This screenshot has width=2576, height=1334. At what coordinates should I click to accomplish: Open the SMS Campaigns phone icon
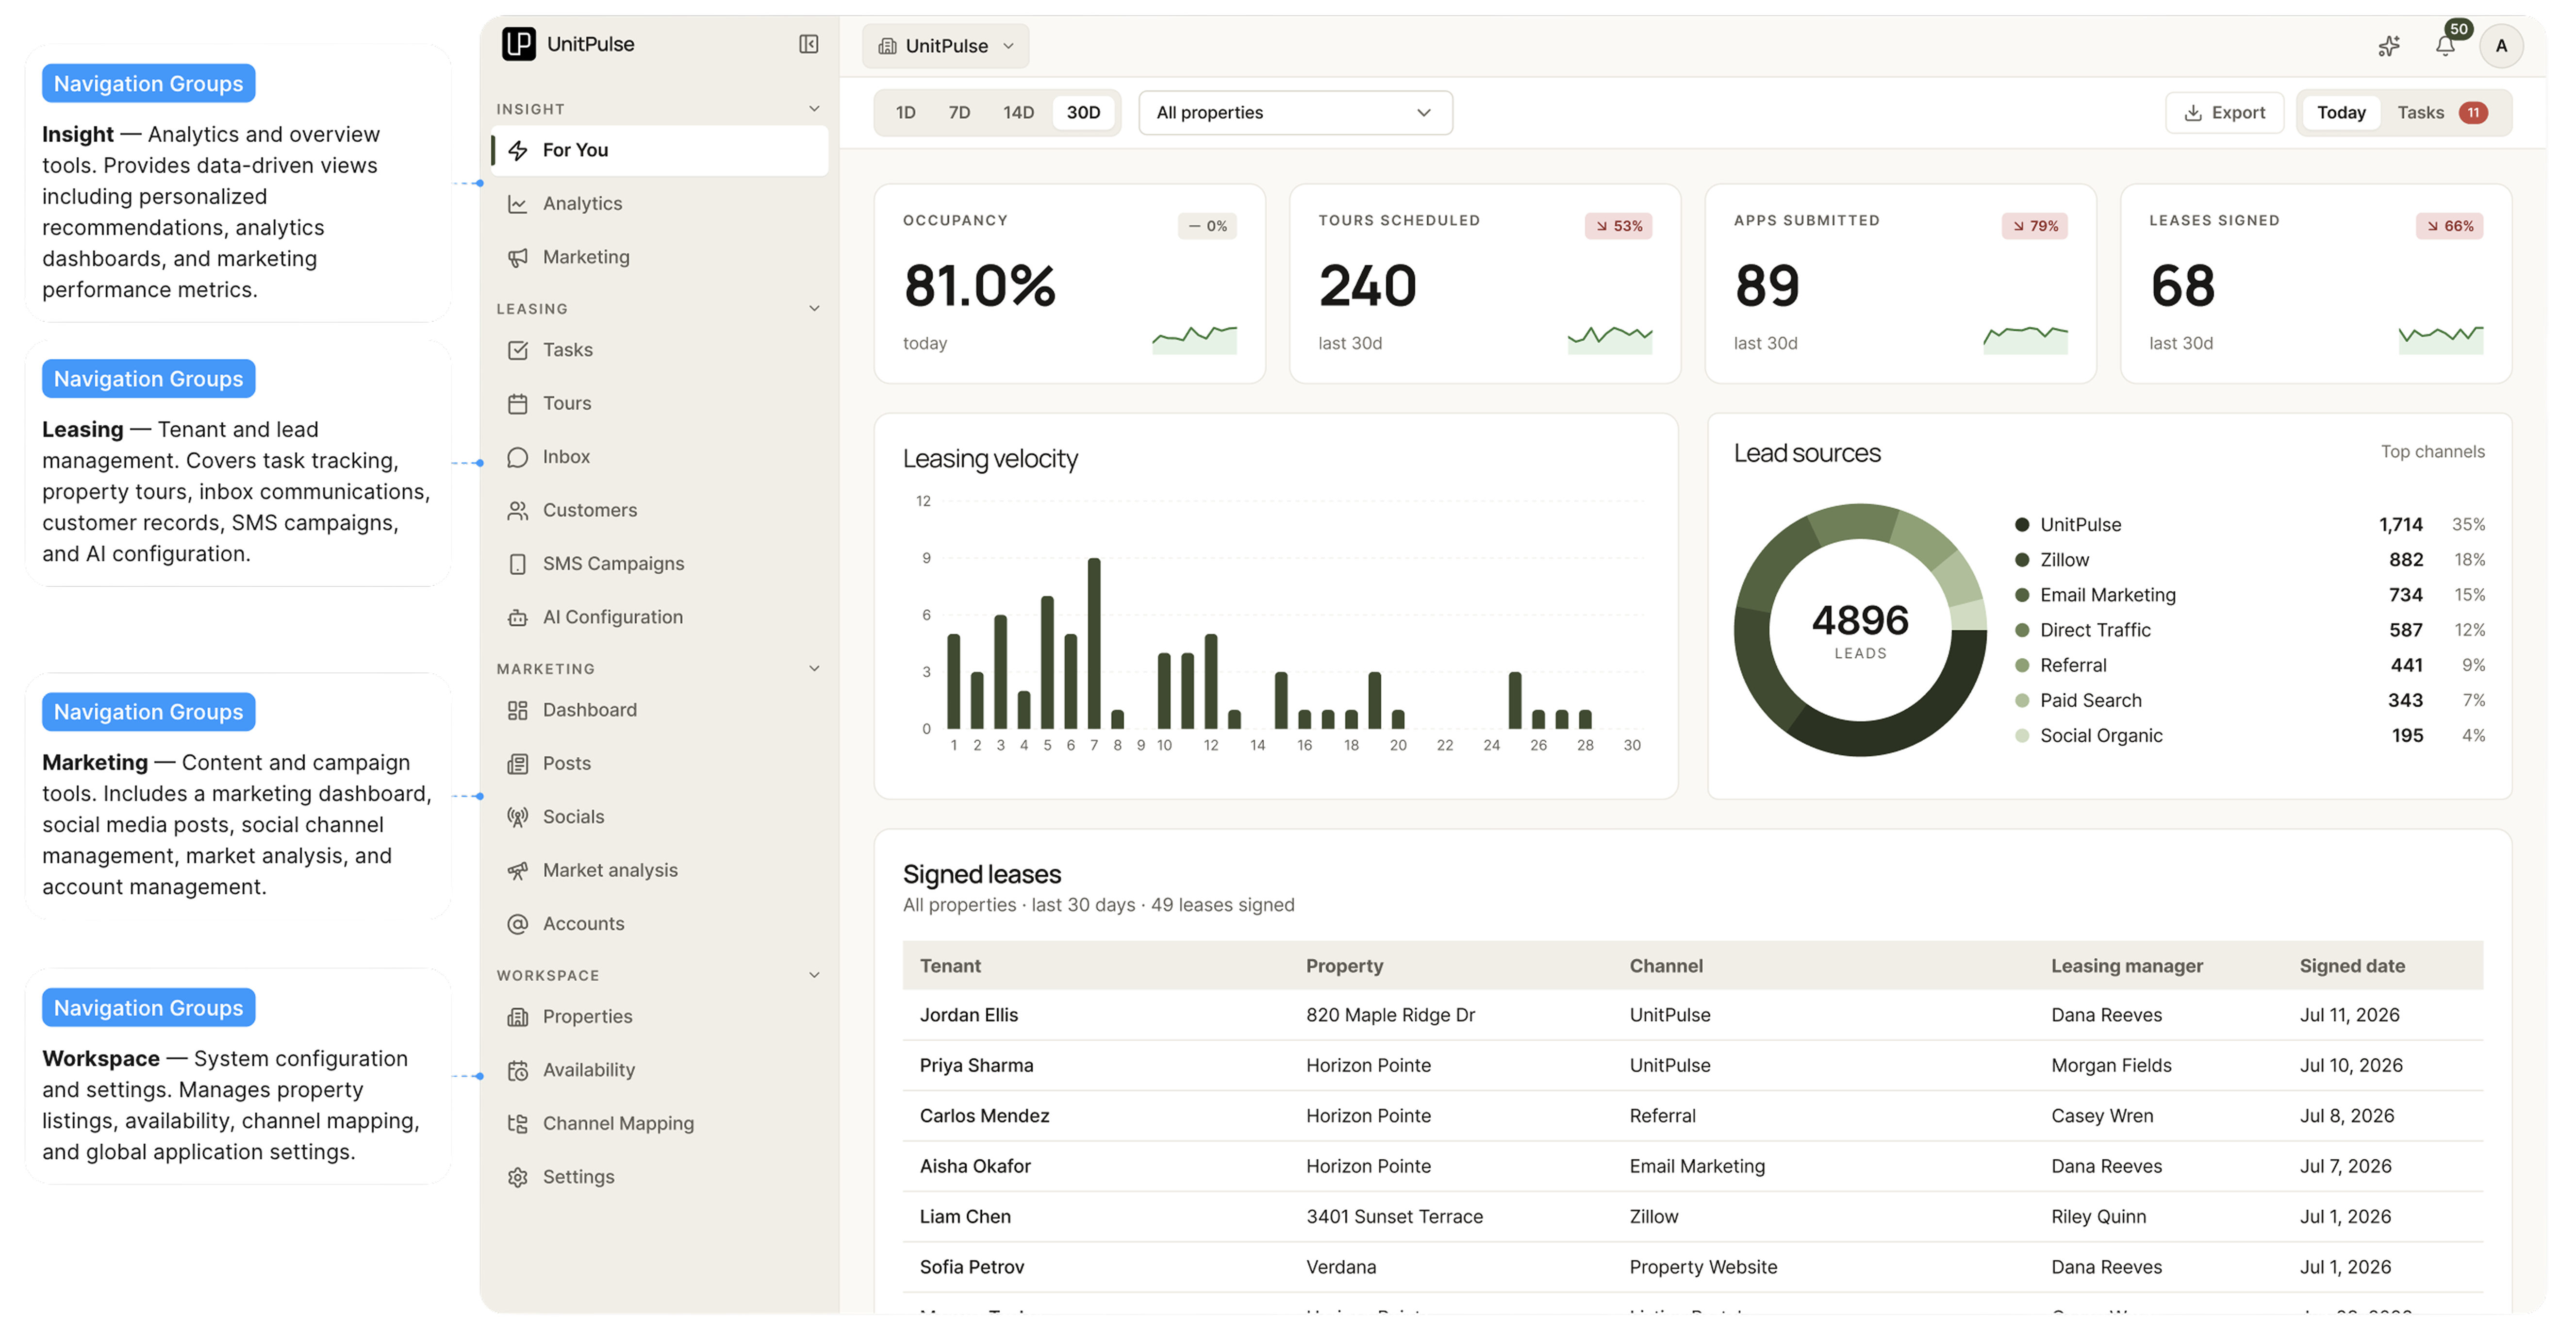click(x=518, y=564)
